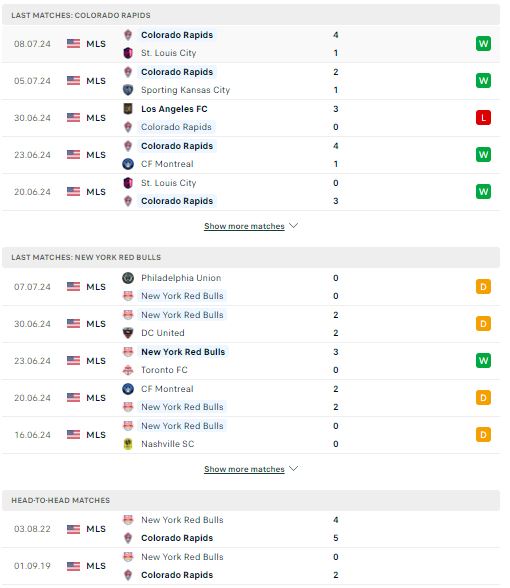Open the St. Louis City team link on 08.07.24
The image size is (510, 588).
point(169,53)
